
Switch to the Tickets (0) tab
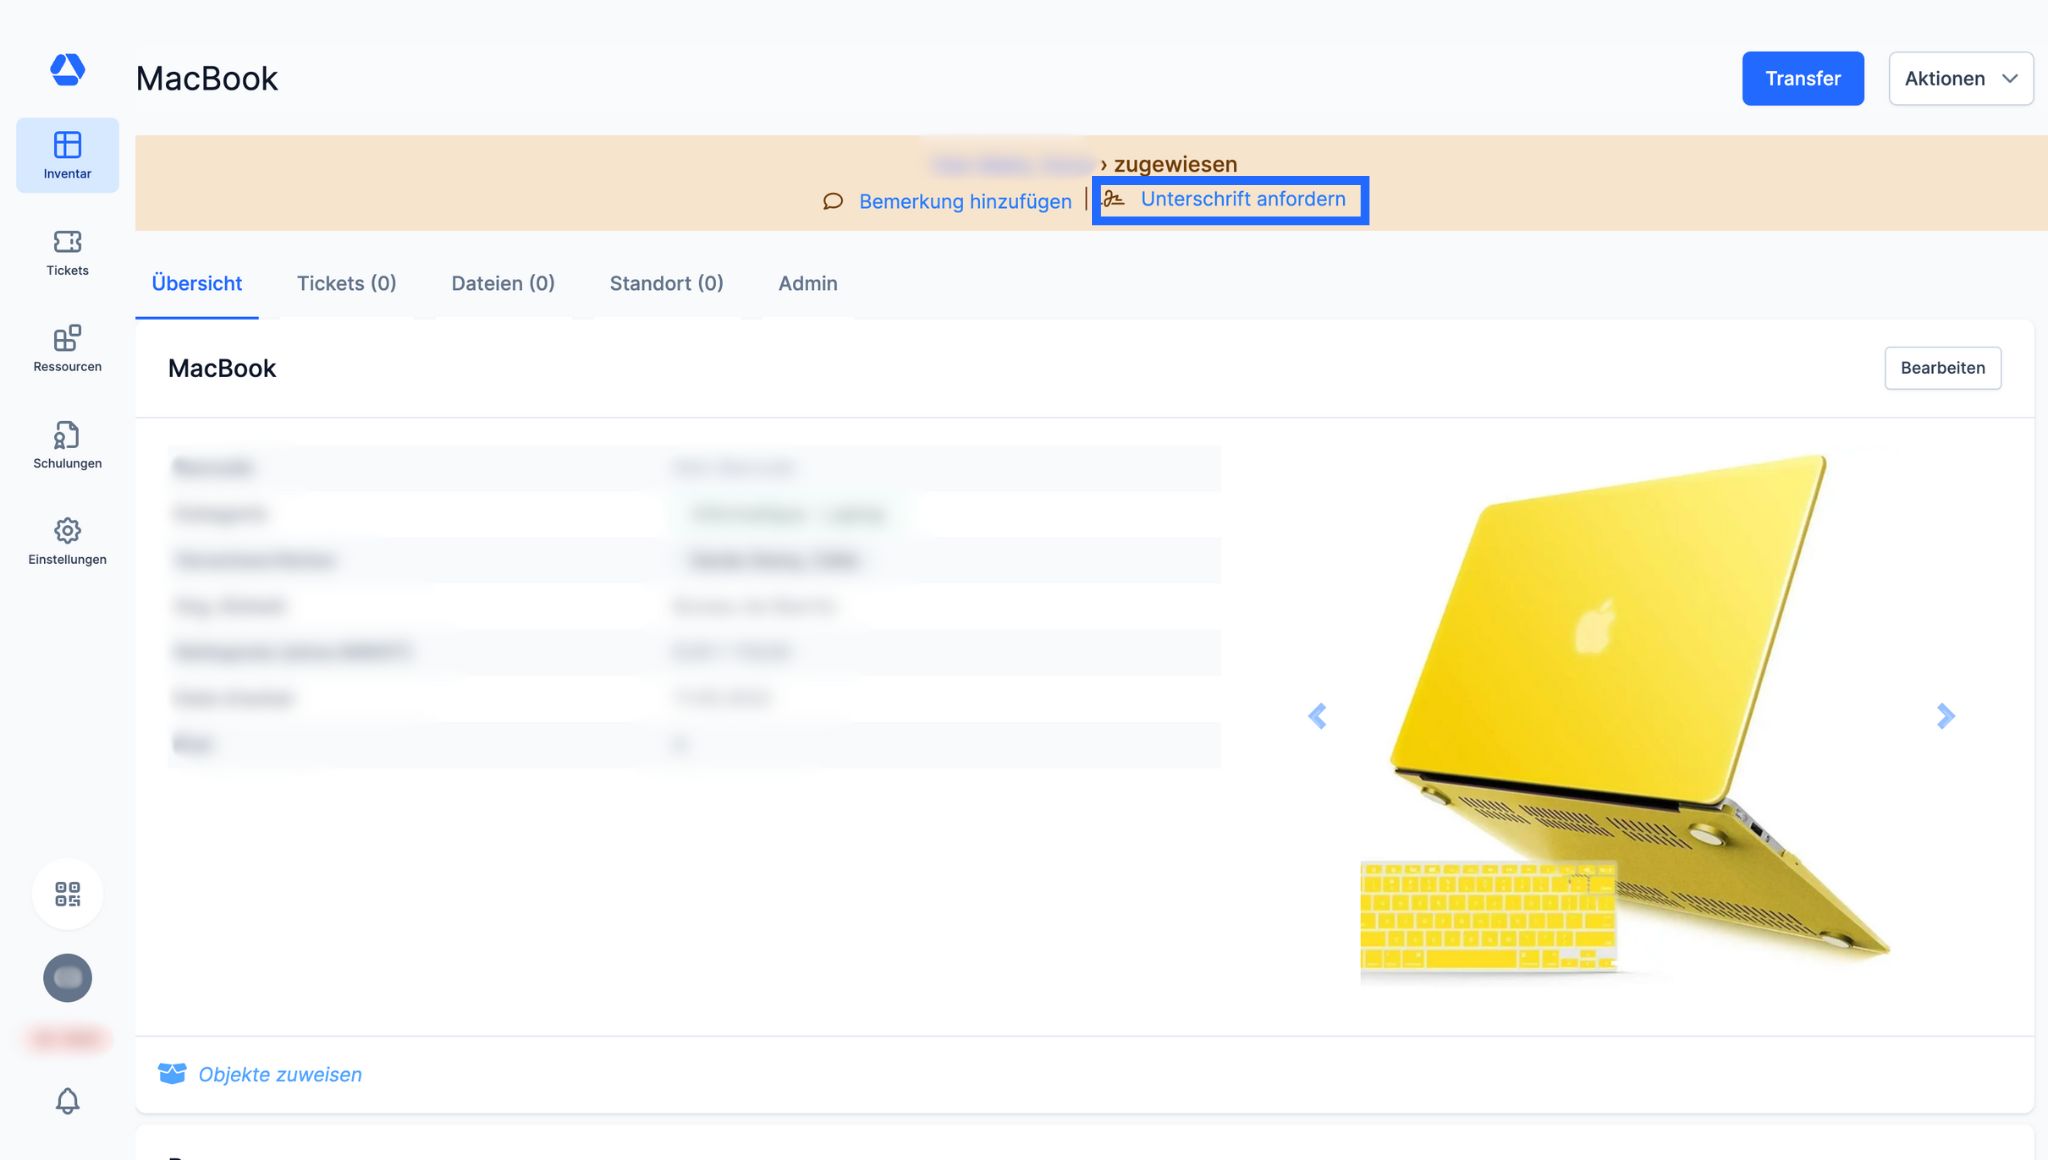point(346,283)
